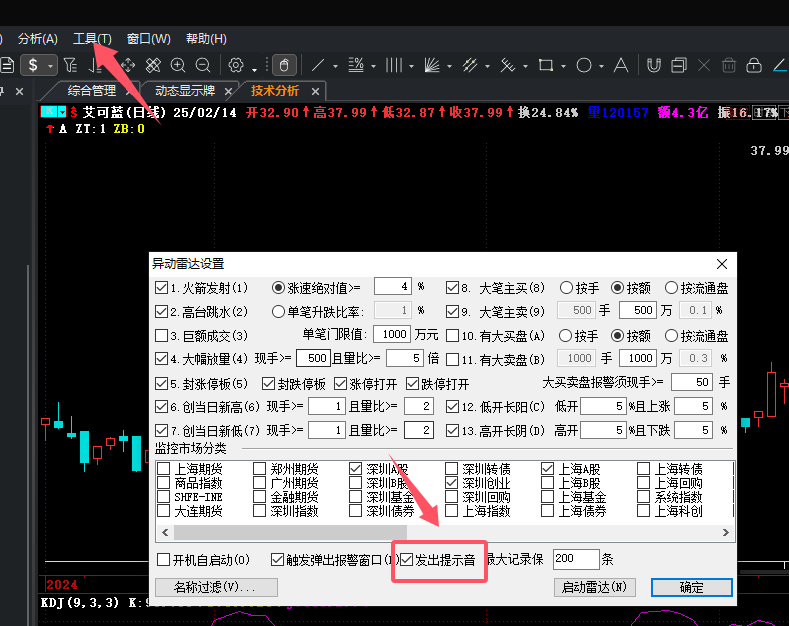Click the document page icon in toolbar

click(x=8, y=65)
